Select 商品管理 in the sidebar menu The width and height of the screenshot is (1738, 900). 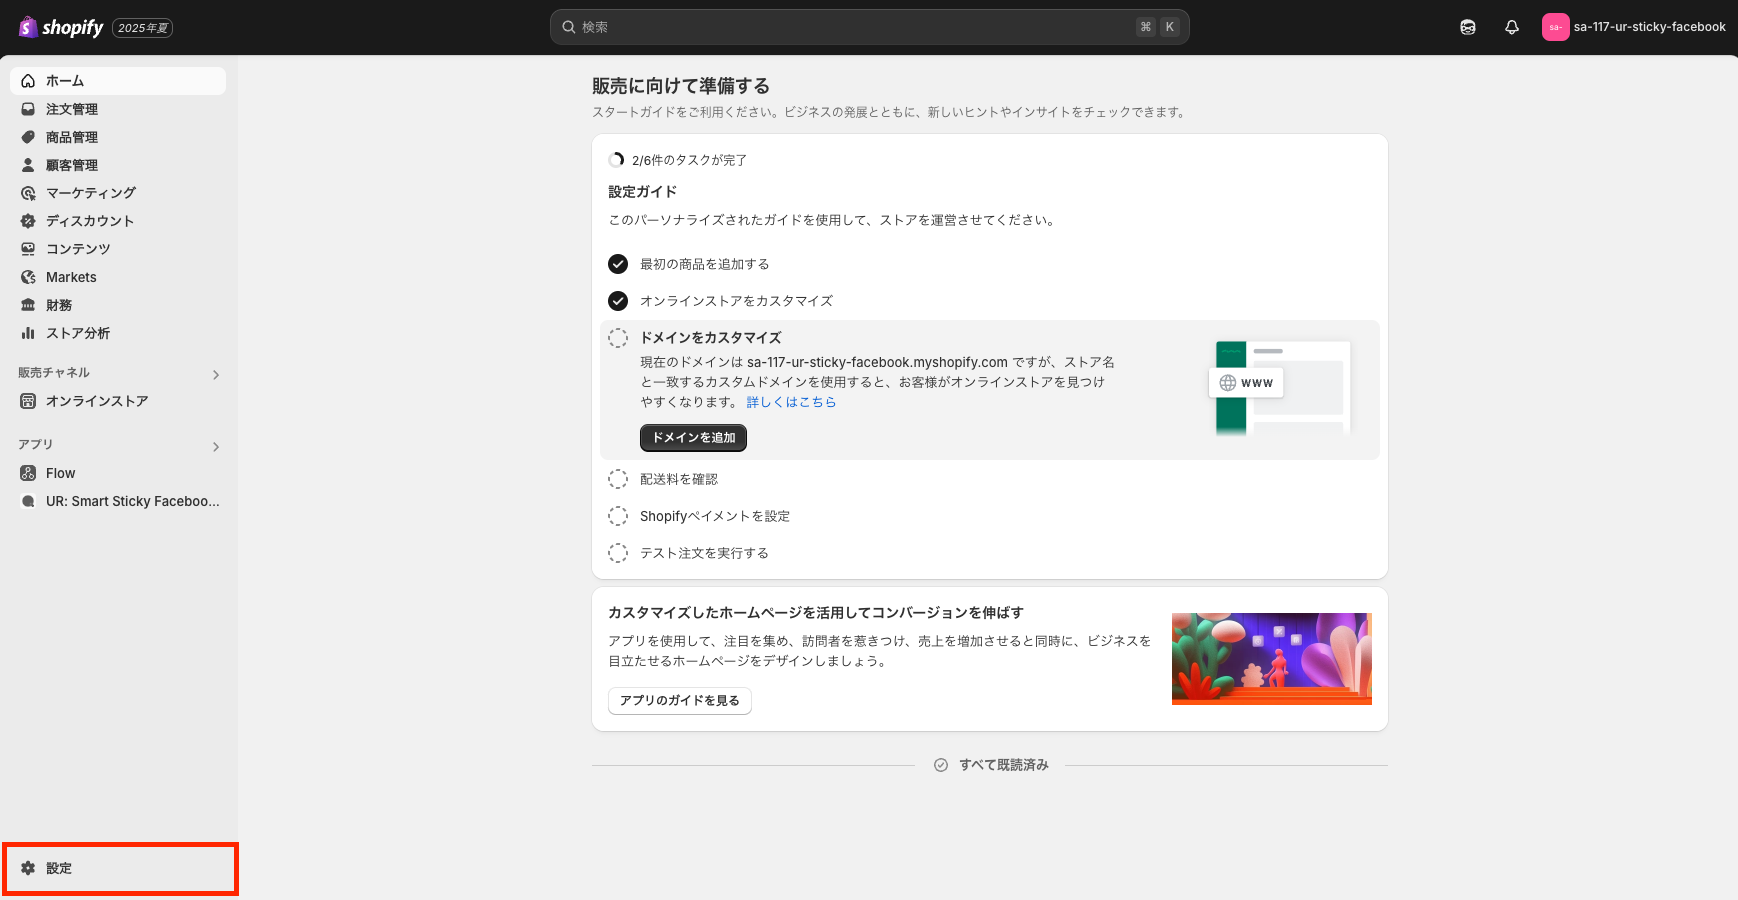(x=72, y=137)
